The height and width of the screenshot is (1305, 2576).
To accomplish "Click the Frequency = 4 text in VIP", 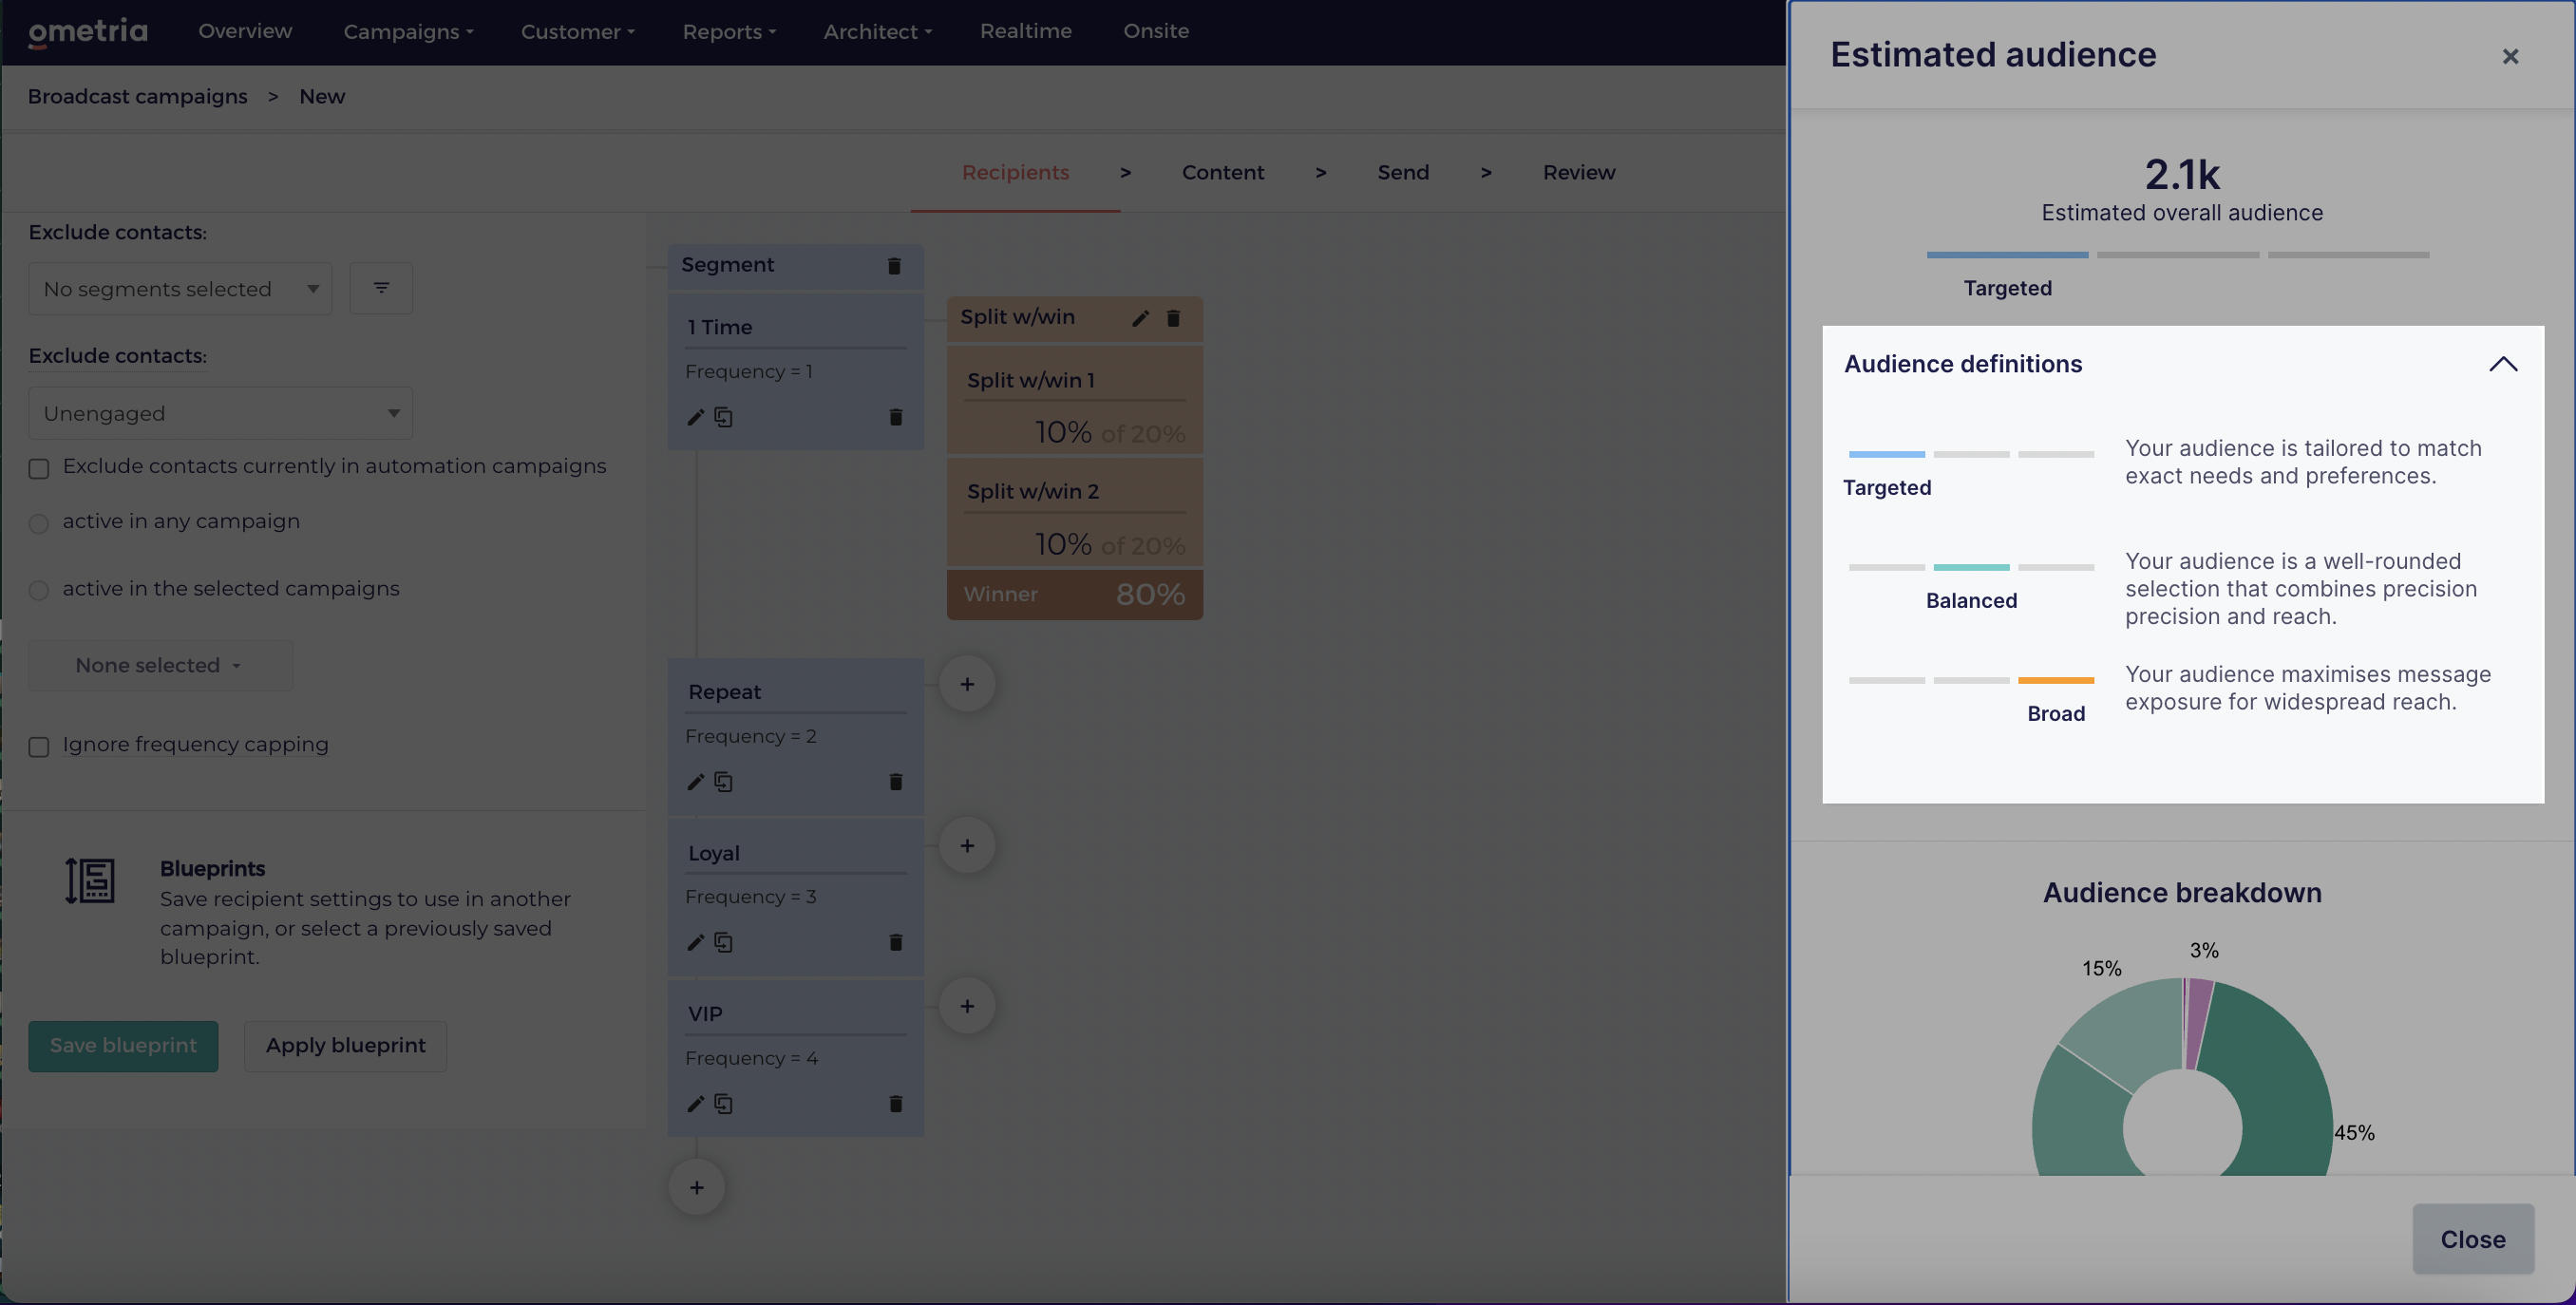I will point(751,1058).
